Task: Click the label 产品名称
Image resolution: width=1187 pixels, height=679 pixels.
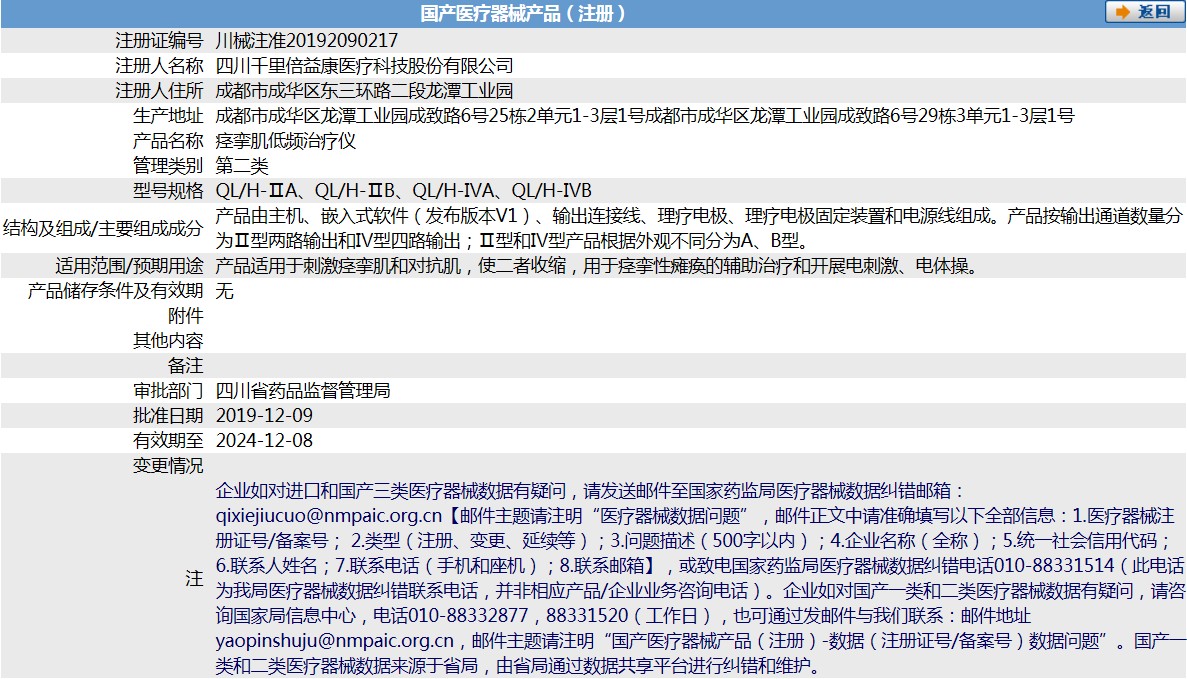Action: tap(168, 141)
